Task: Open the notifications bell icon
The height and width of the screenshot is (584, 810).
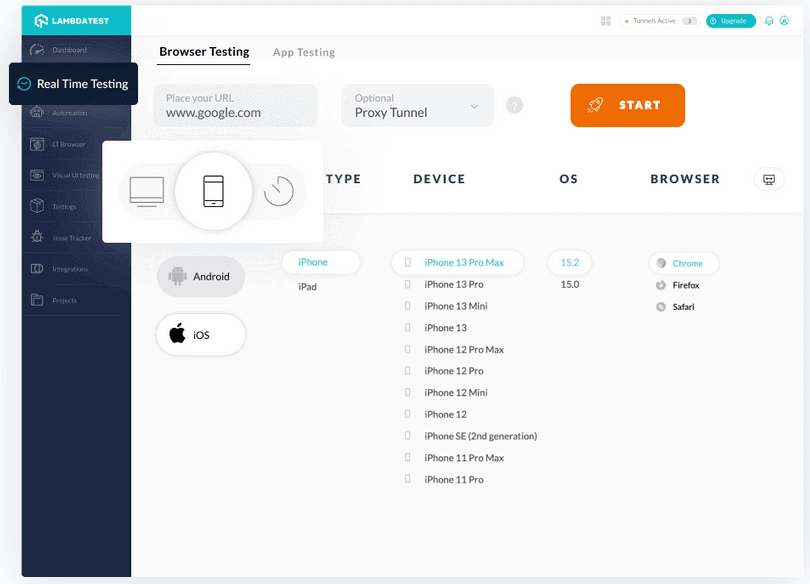Action: pyautogui.click(x=769, y=21)
